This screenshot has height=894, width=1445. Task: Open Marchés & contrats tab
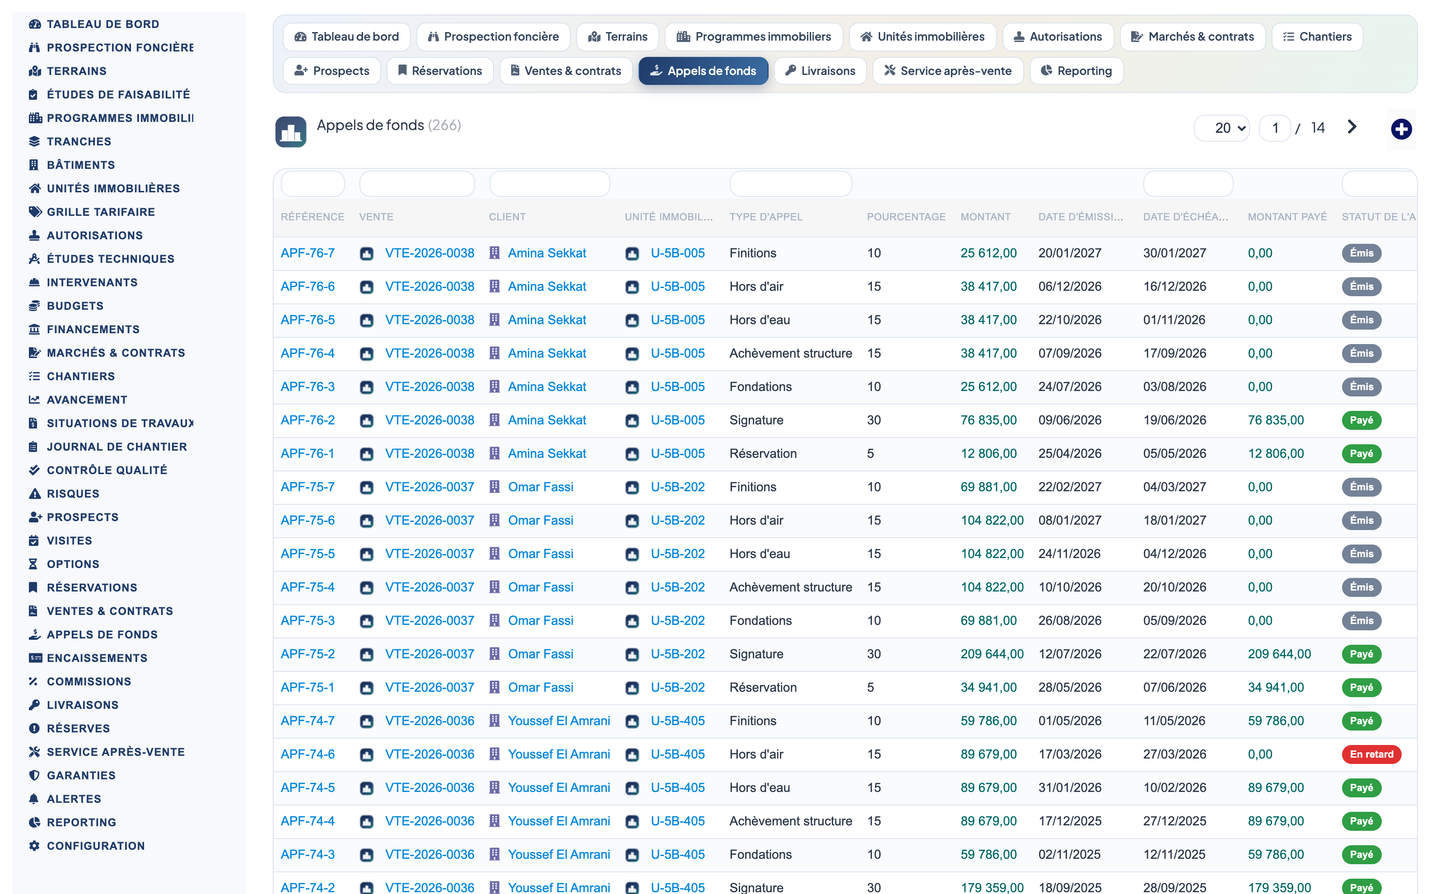[1192, 37]
